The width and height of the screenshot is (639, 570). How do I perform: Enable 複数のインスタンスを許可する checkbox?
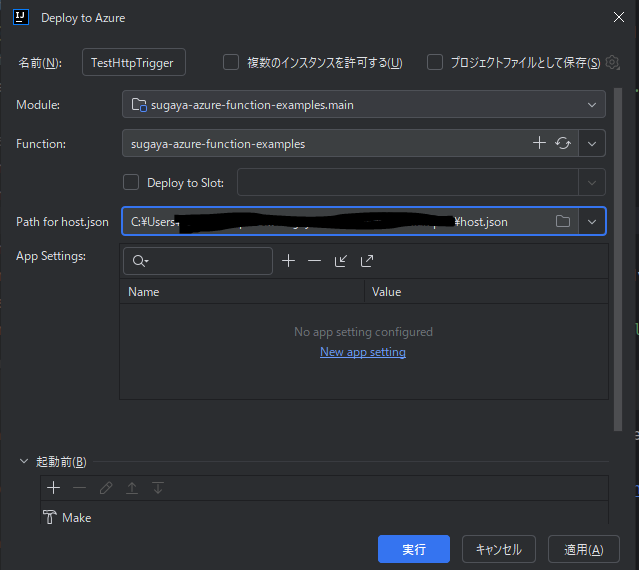coord(231,63)
